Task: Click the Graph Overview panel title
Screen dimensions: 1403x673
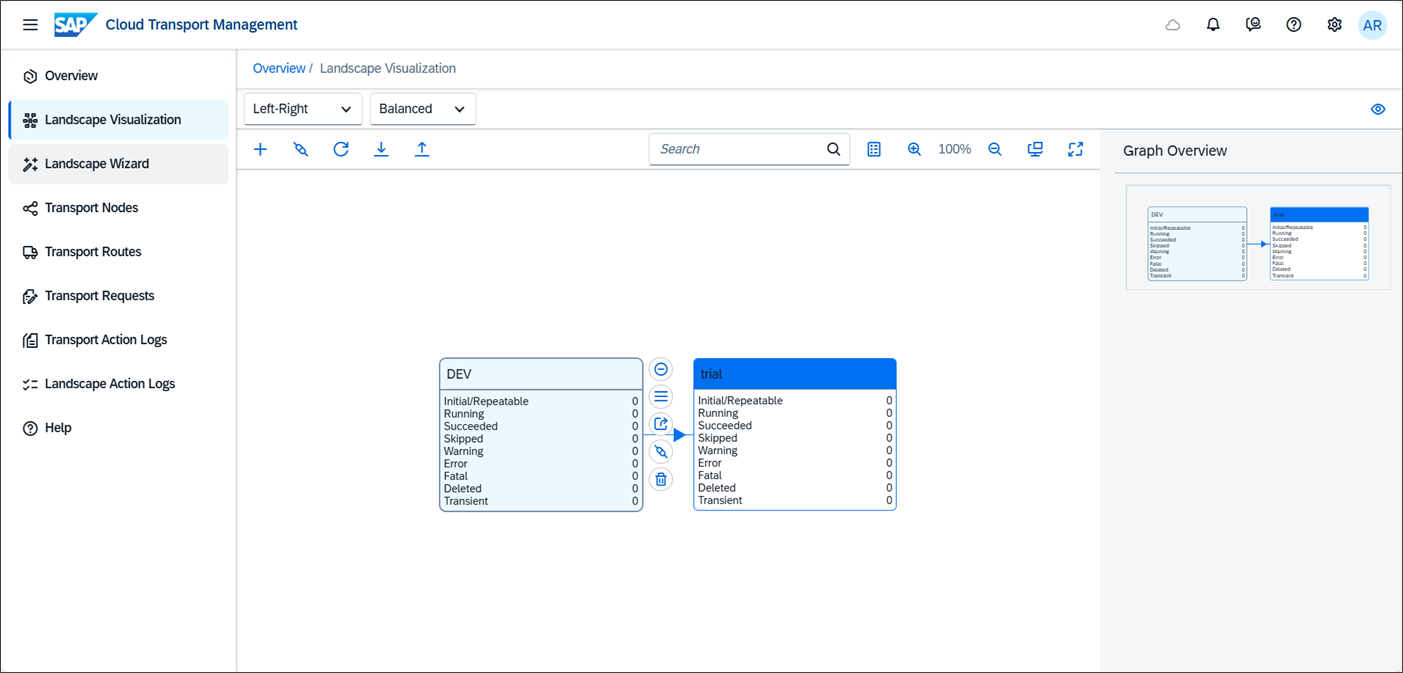Action: (1175, 151)
